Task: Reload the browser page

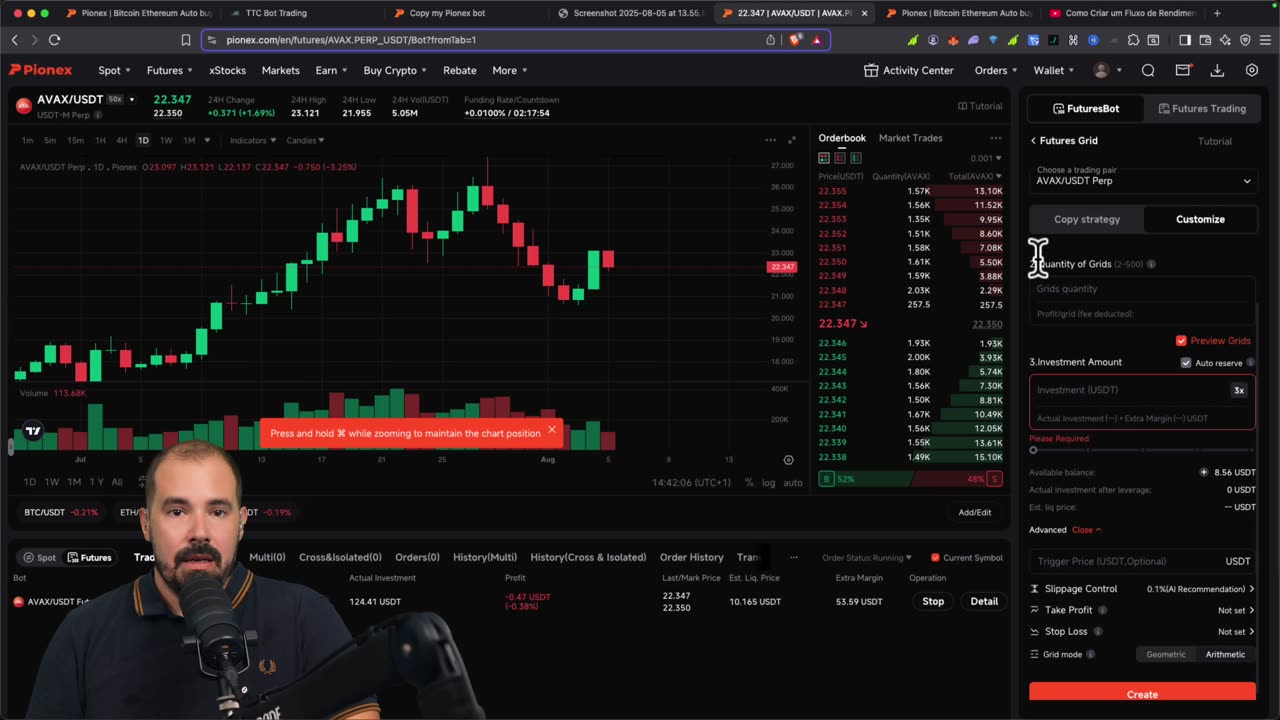Action: click(54, 40)
